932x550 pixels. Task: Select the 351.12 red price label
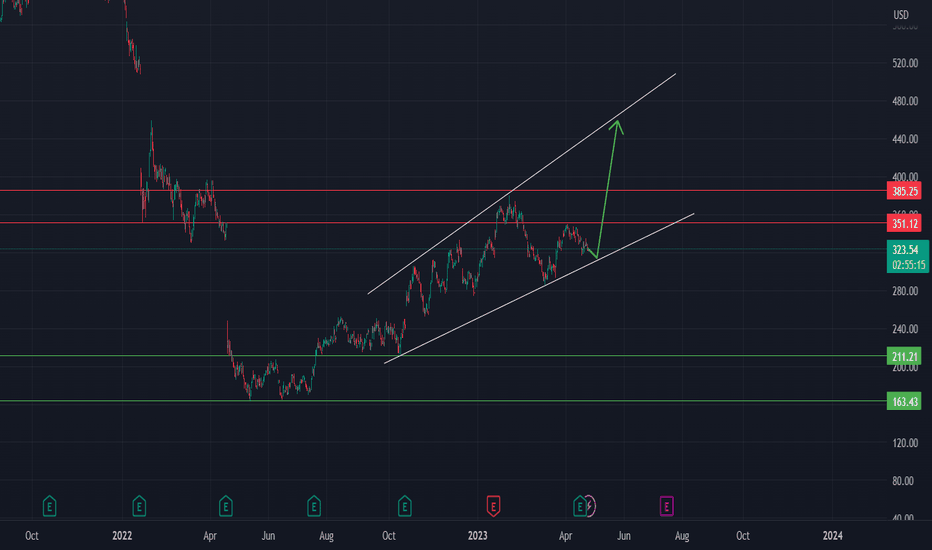point(904,224)
